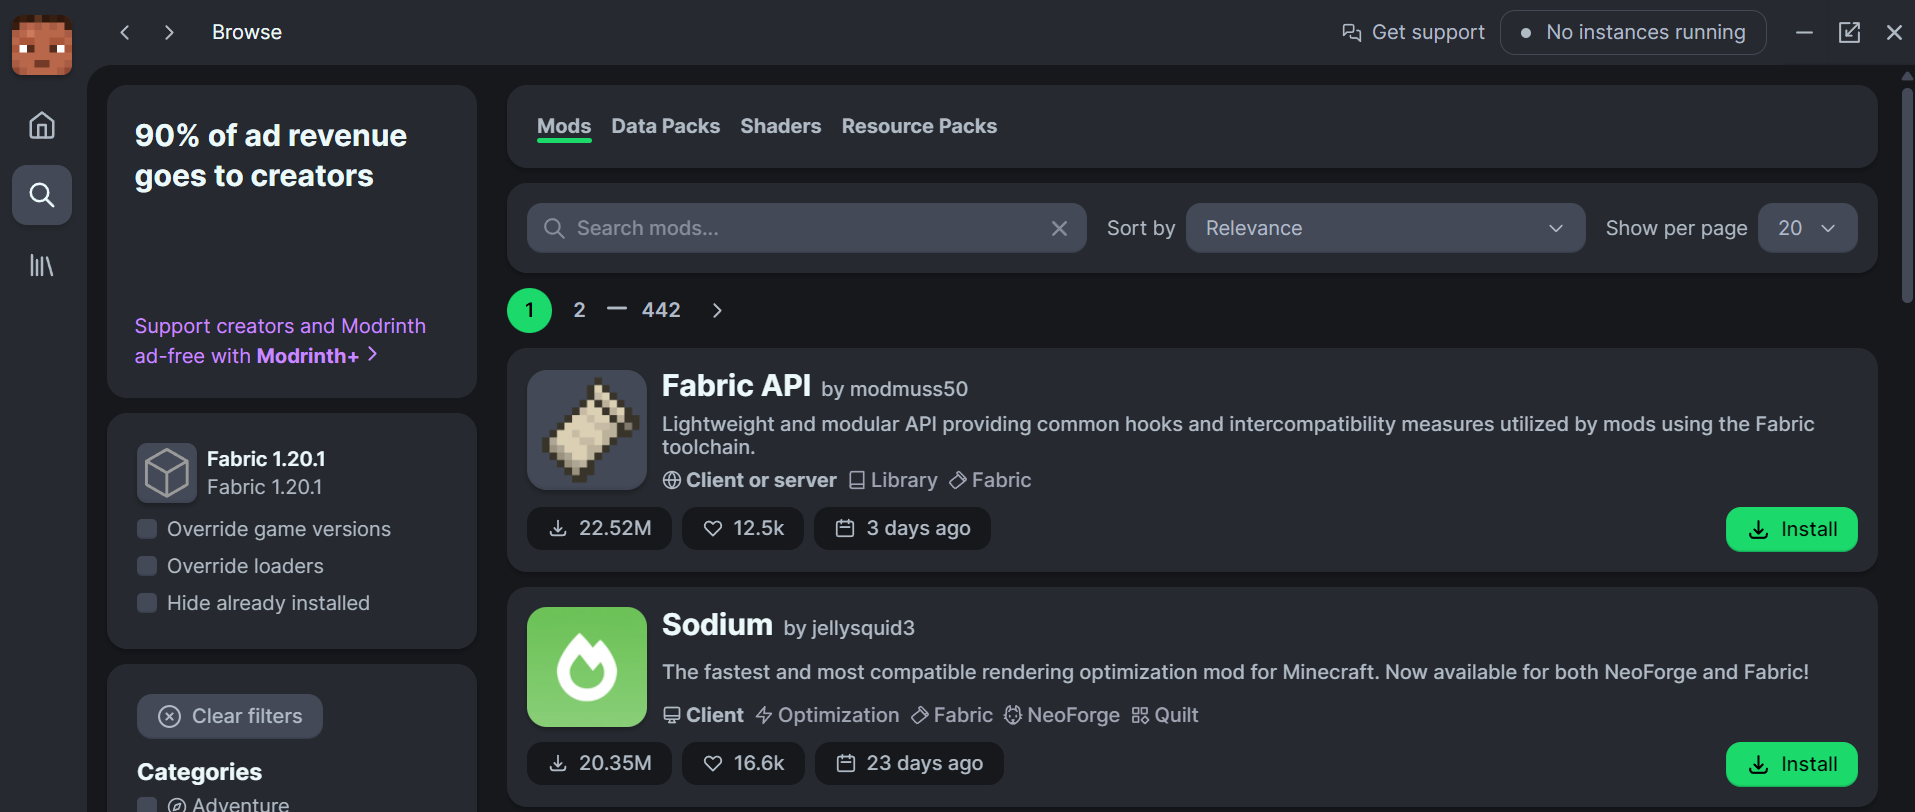Toggle the Adventure category checkbox

click(147, 804)
